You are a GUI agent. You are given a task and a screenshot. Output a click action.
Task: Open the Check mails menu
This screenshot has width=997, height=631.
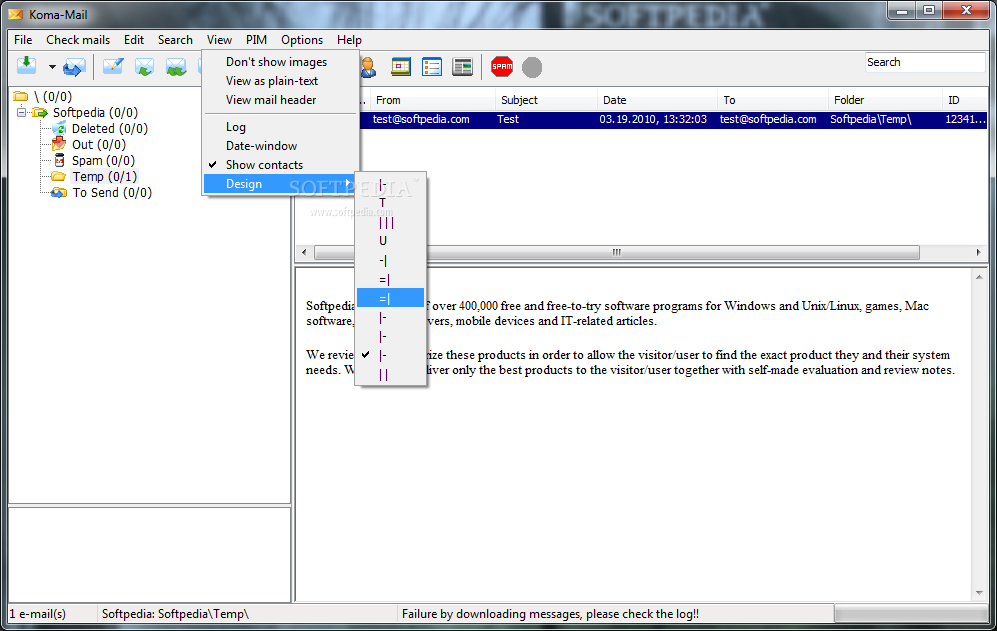[x=78, y=39]
